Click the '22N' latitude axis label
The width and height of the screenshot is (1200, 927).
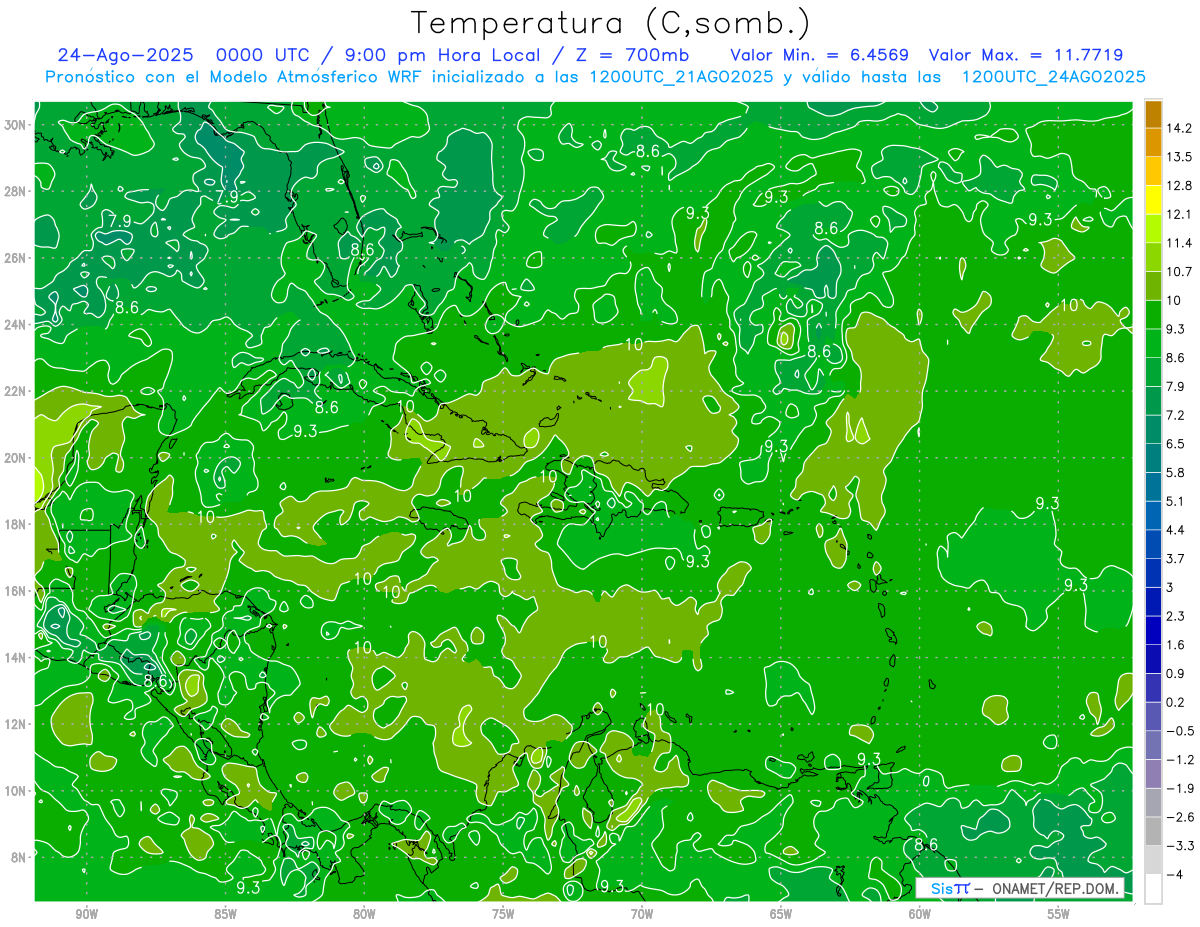pos(17,391)
